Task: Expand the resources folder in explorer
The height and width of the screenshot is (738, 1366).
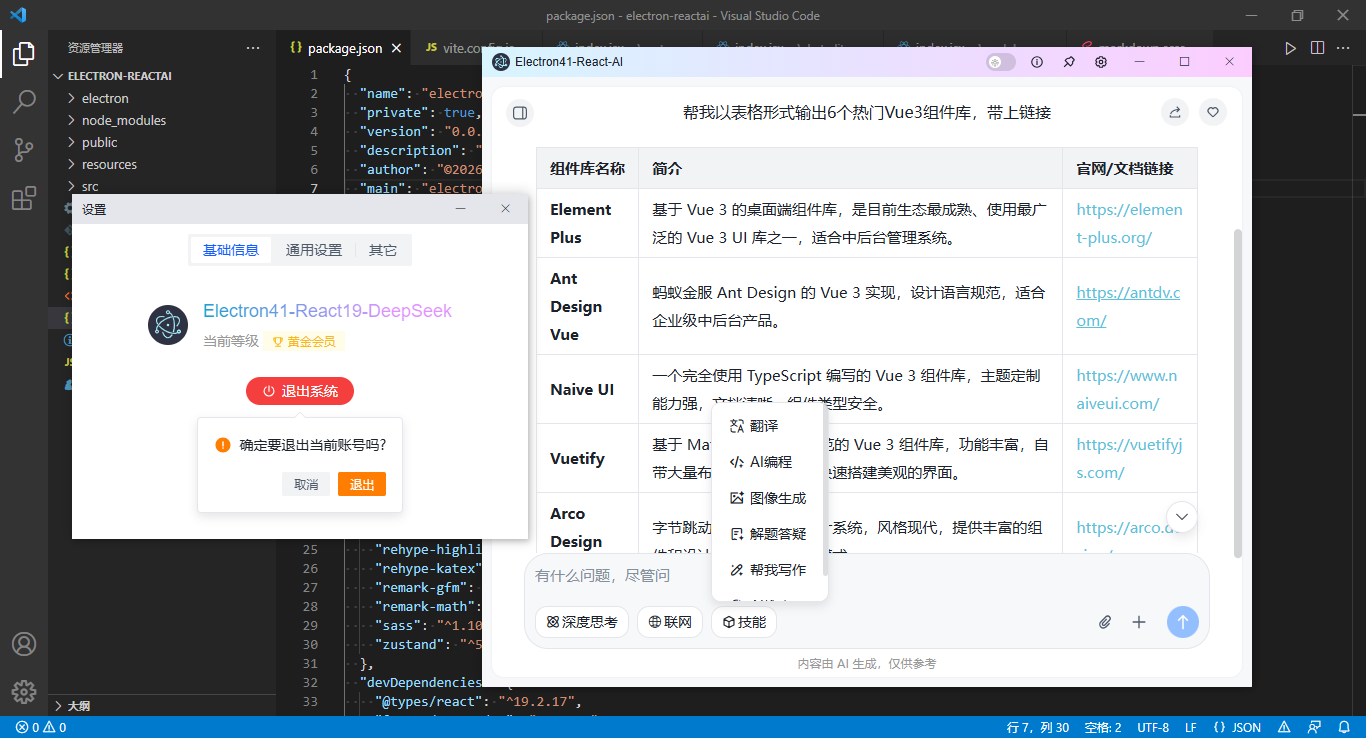Action: tap(162, 164)
